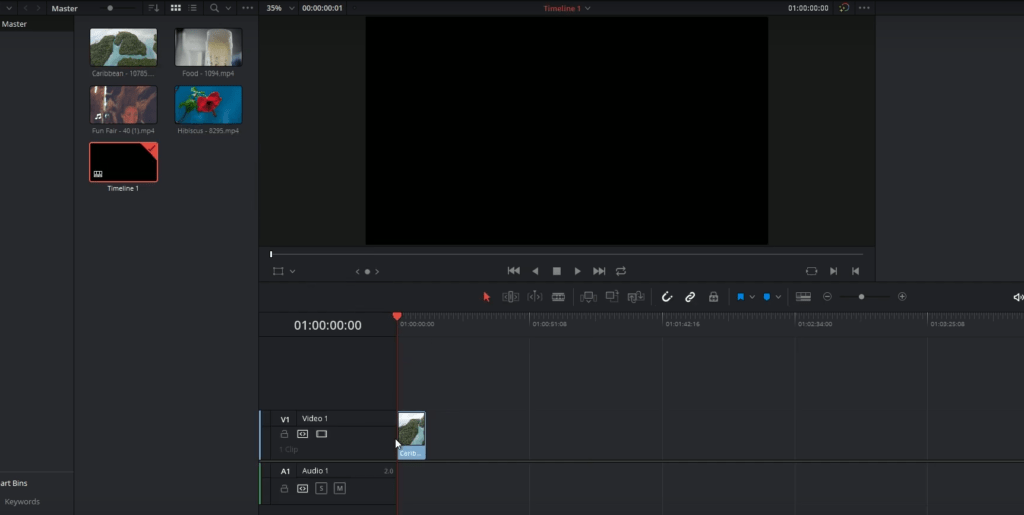Open the Timeline 1 name dropdown
1024x515 pixels.
tap(567, 8)
